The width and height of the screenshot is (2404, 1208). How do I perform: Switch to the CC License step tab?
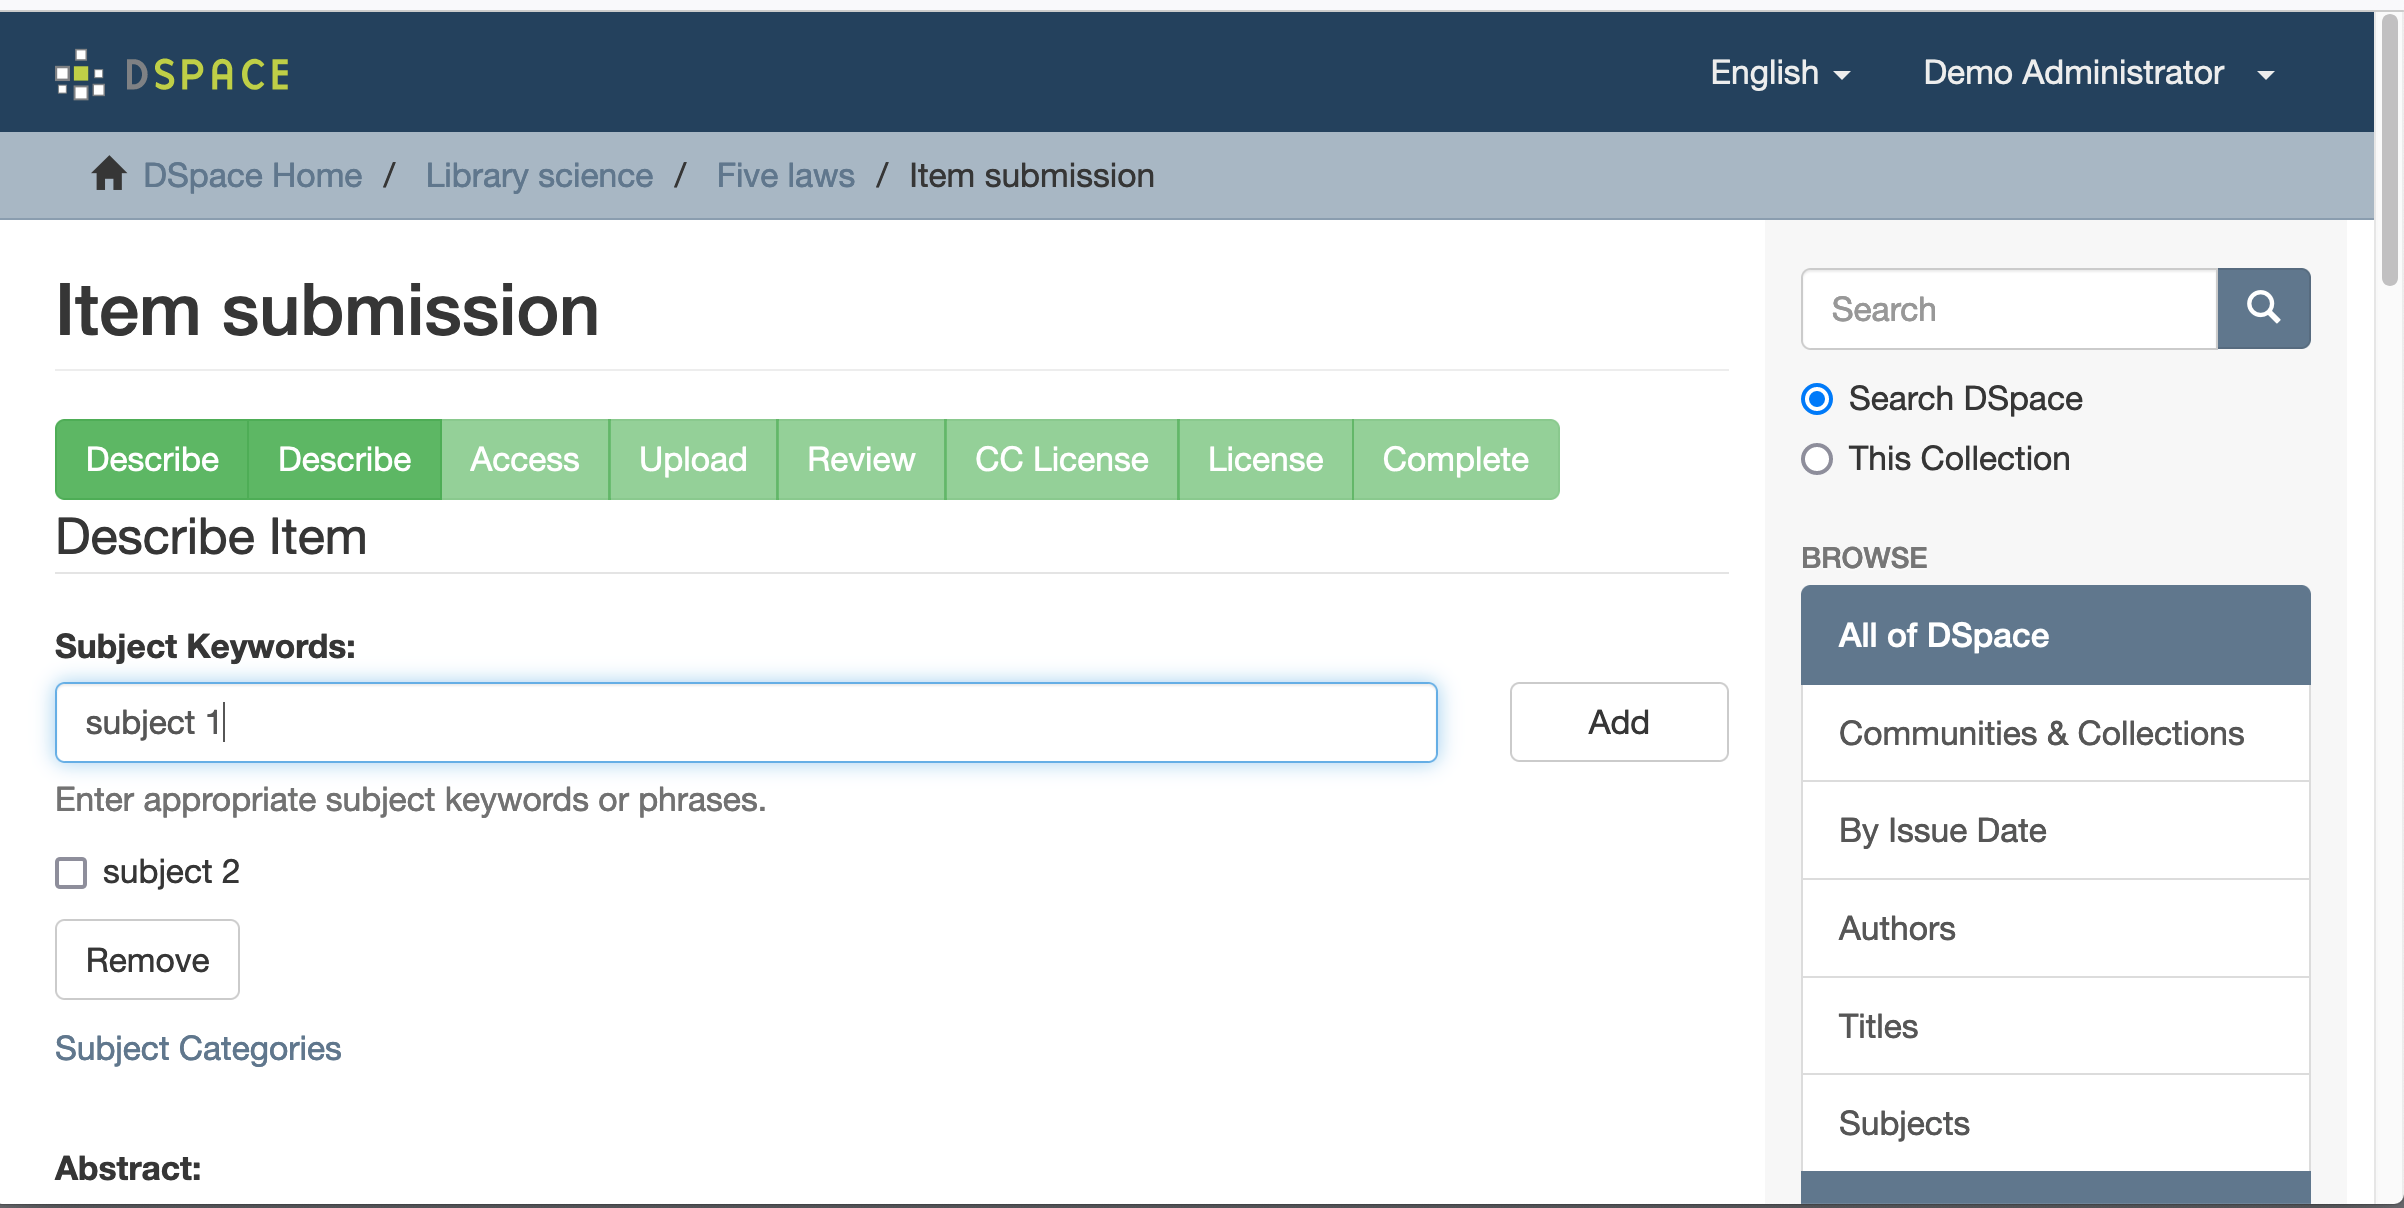[x=1061, y=459]
